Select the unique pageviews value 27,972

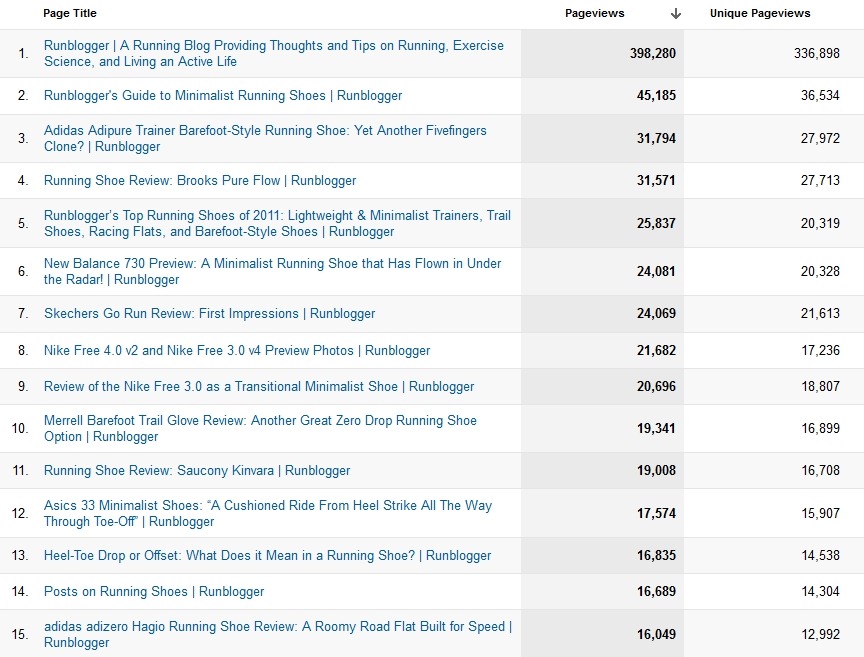click(820, 138)
